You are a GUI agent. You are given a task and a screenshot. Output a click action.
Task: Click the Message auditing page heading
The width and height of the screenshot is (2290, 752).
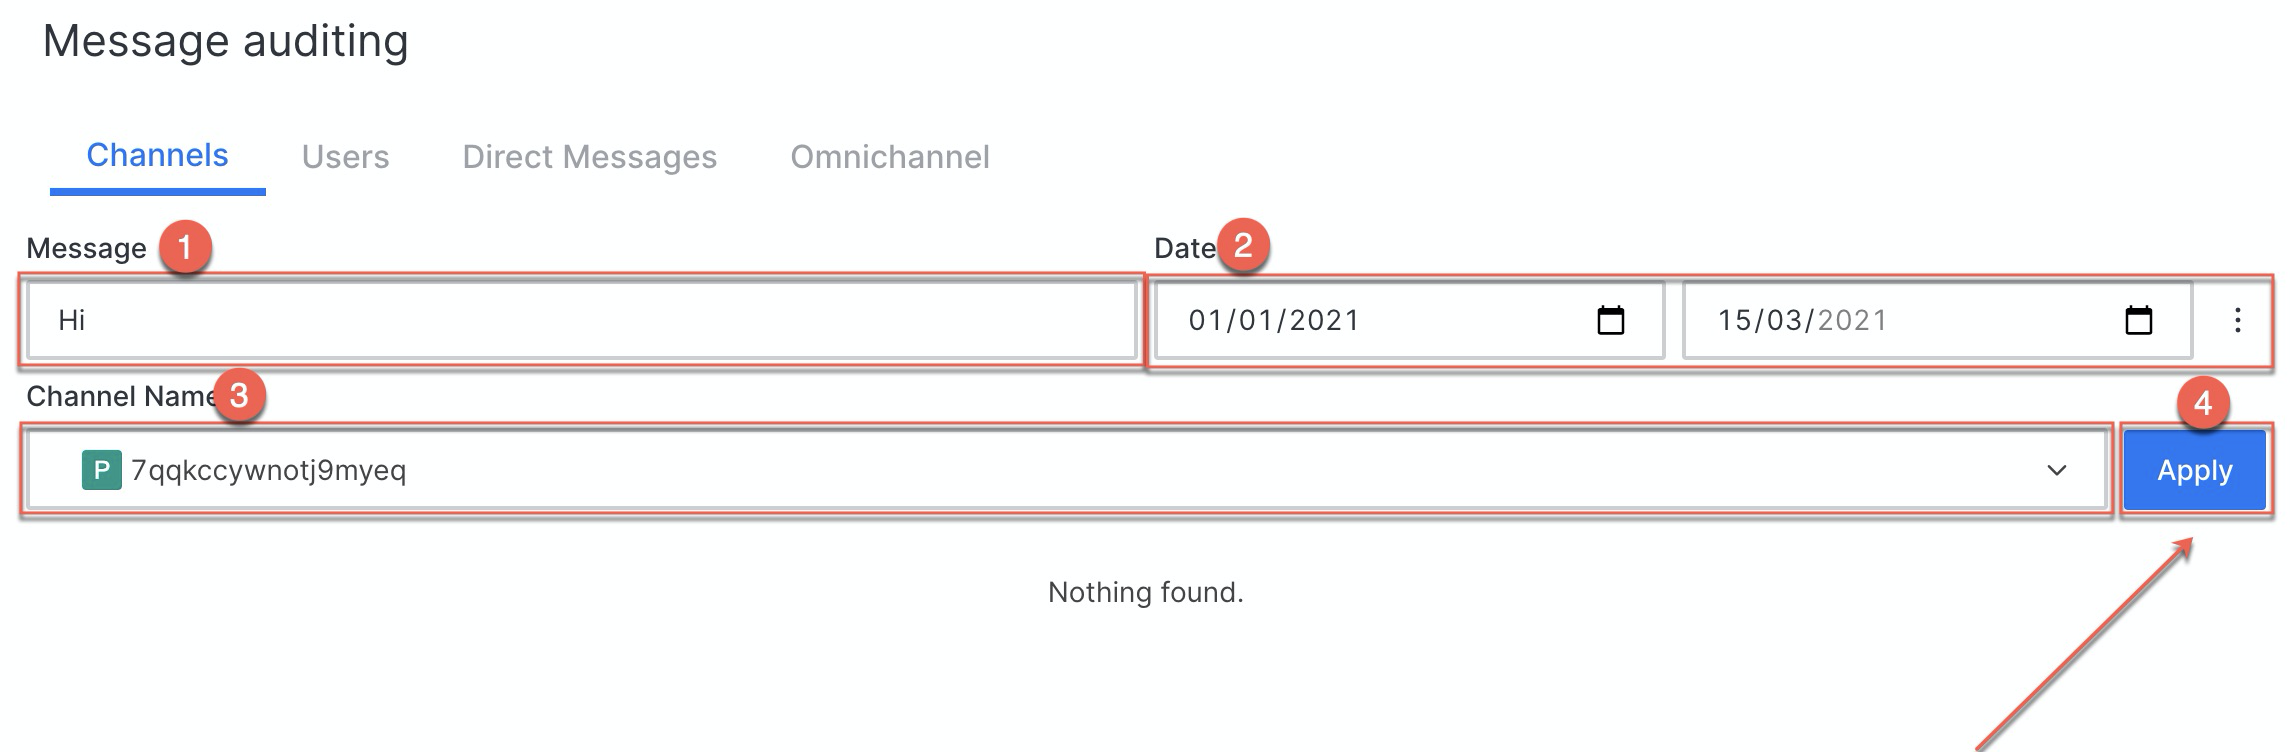pos(226,42)
